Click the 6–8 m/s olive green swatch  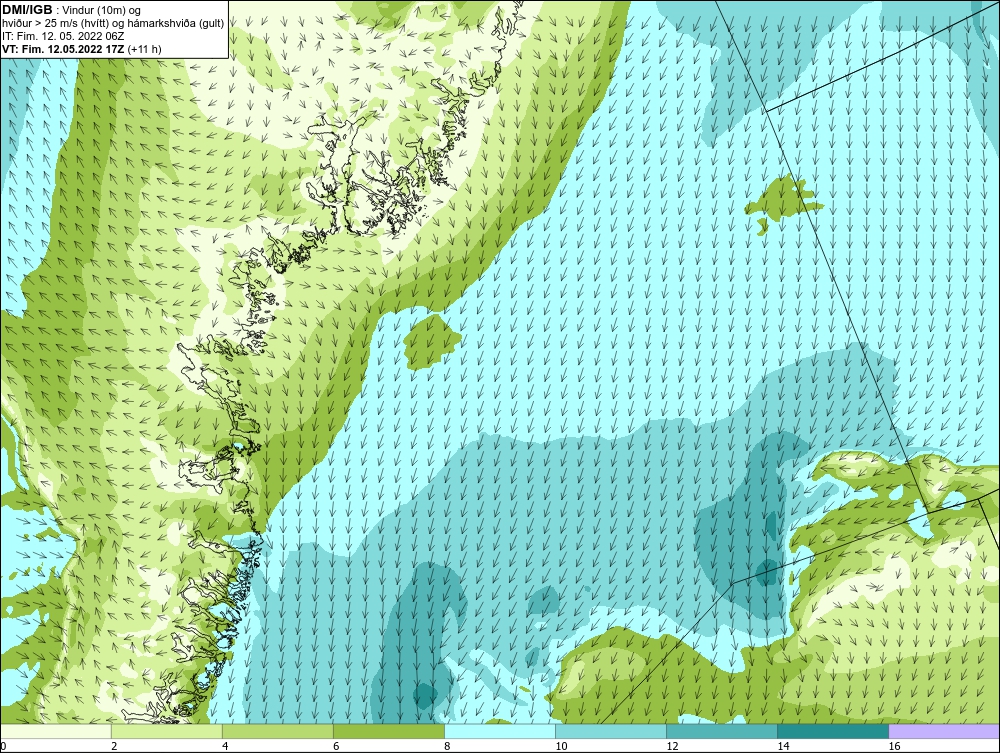click(389, 731)
